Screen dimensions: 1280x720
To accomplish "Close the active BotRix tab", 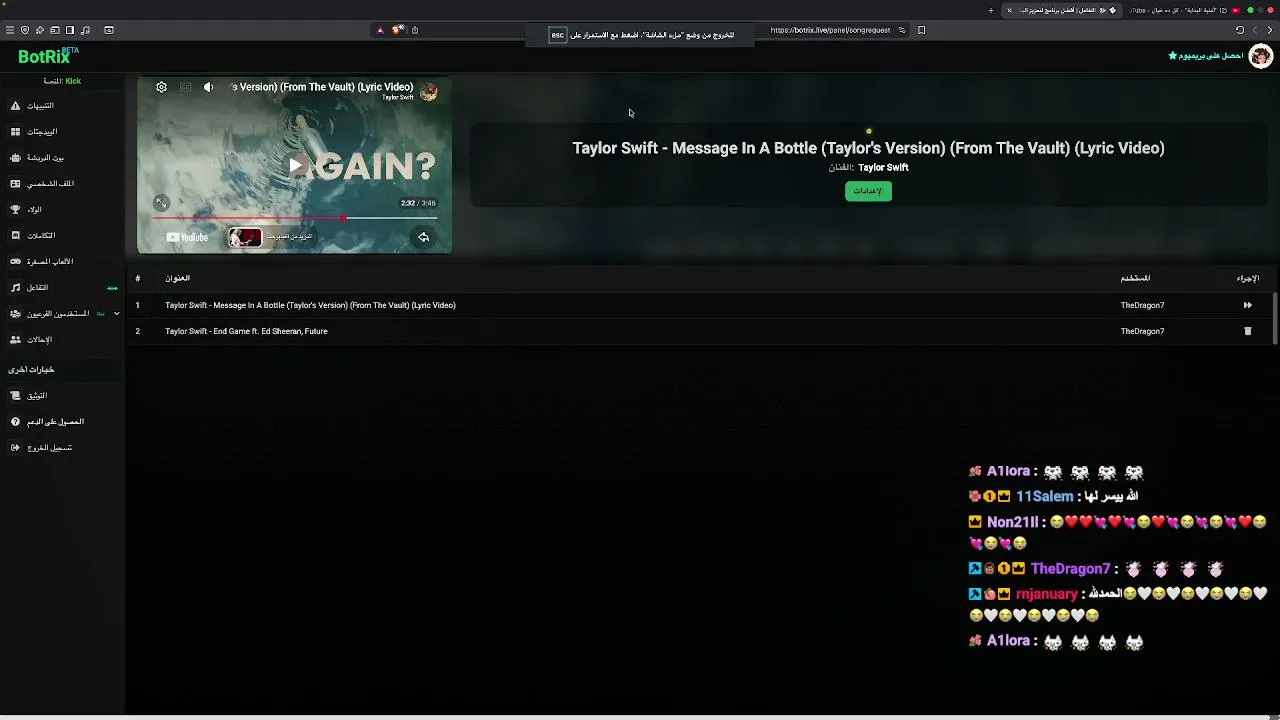I will click(x=1009, y=10).
